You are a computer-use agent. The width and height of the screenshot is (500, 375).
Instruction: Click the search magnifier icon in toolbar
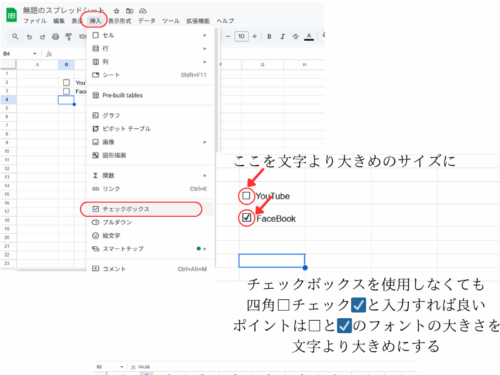click(15, 36)
